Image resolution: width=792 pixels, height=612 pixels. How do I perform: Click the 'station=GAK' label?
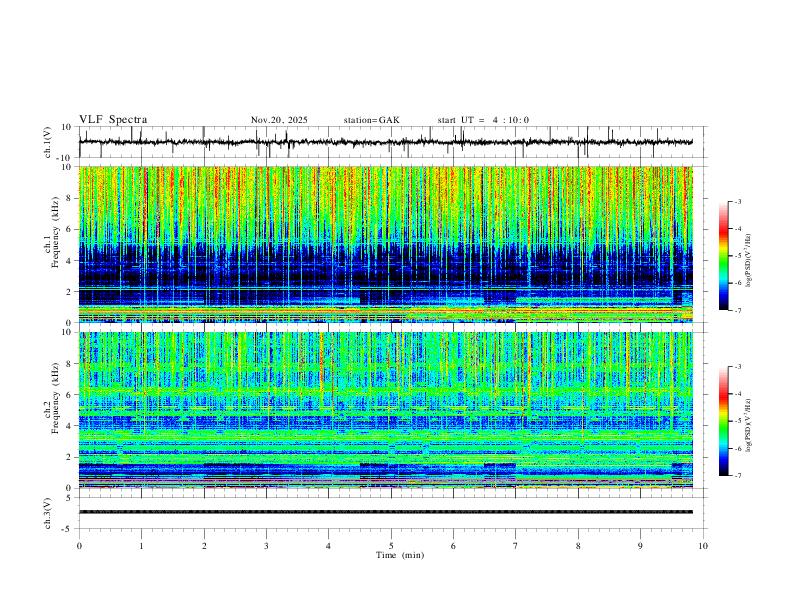(371, 120)
